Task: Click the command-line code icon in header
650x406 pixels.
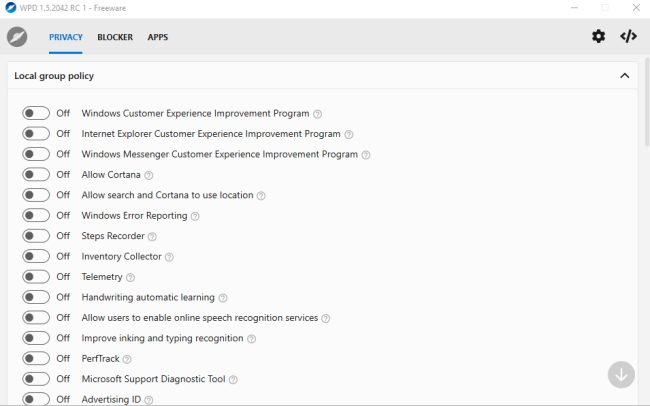Action: coord(628,37)
